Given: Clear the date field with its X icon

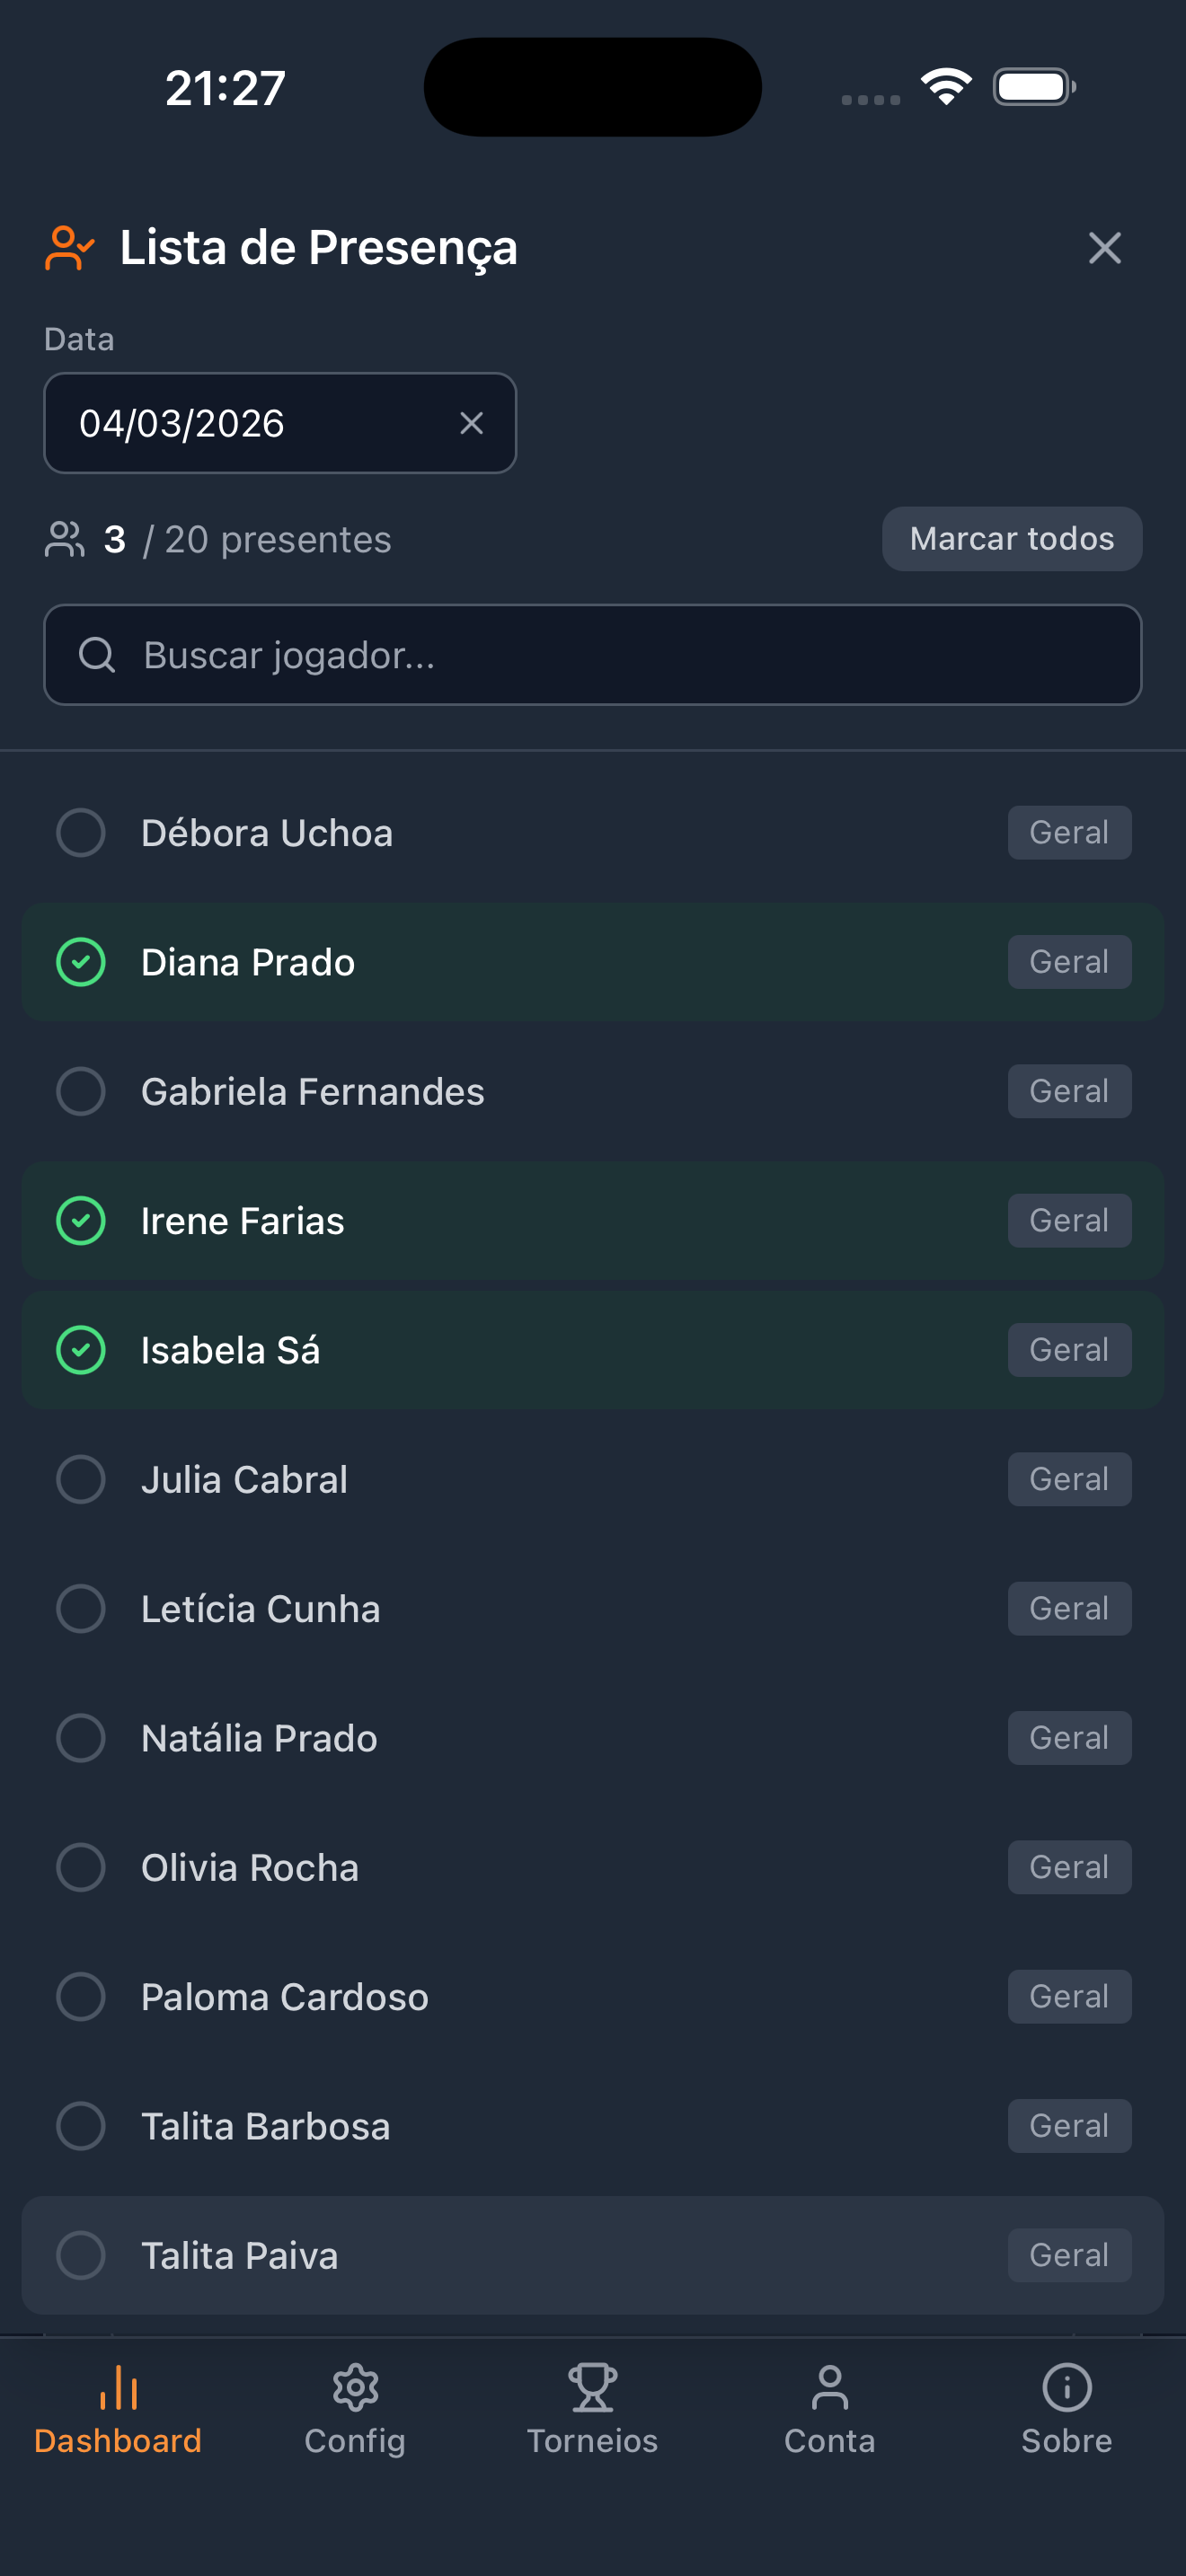Looking at the screenshot, I should (471, 423).
